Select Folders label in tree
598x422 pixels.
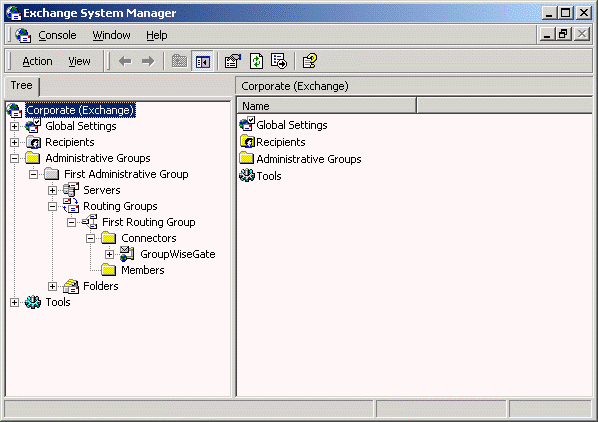[x=101, y=286]
